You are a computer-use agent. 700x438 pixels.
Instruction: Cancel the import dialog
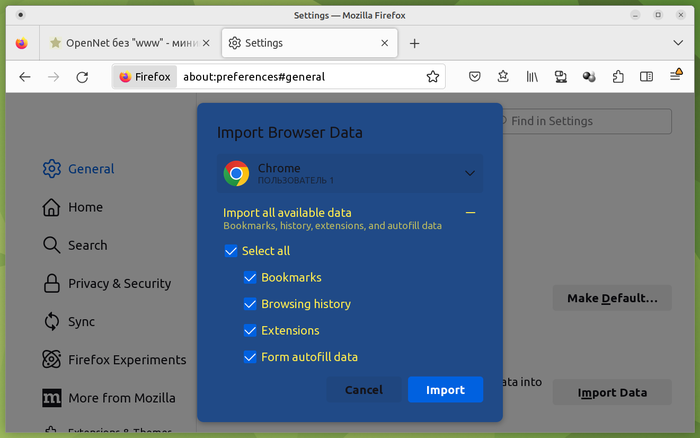pos(363,390)
